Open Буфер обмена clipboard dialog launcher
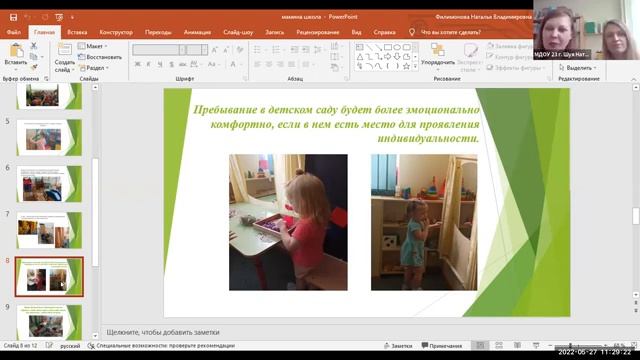 pyautogui.click(x=46, y=78)
